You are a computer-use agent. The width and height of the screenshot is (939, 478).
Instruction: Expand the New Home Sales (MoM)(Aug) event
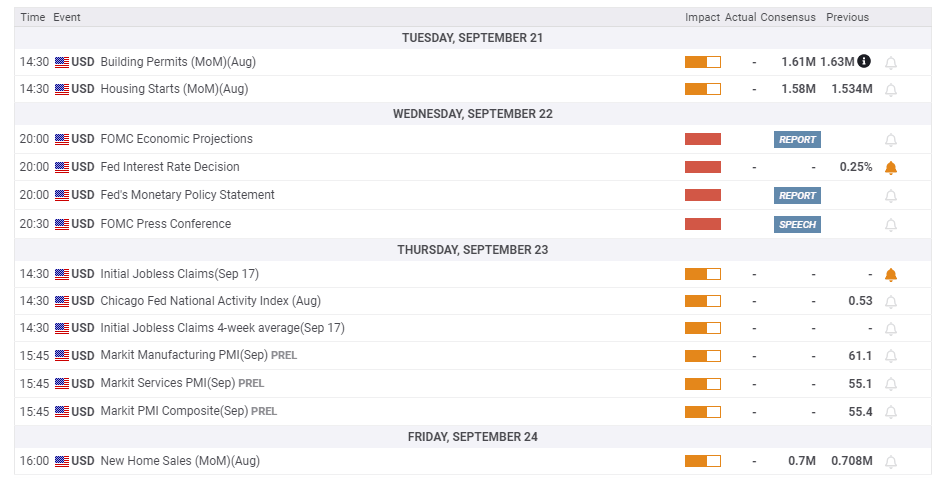click(180, 461)
